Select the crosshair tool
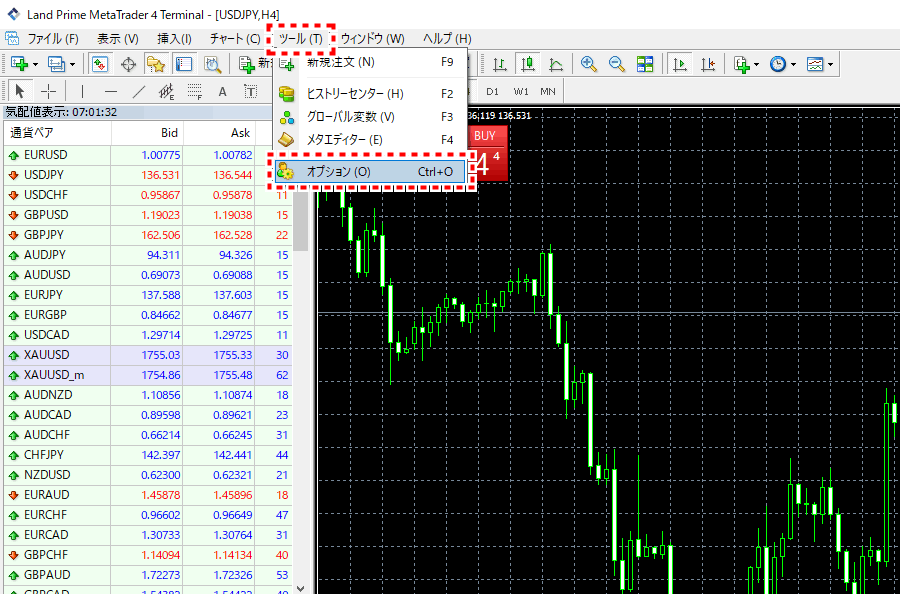Viewport: 900px width, 594px height. (x=49, y=91)
